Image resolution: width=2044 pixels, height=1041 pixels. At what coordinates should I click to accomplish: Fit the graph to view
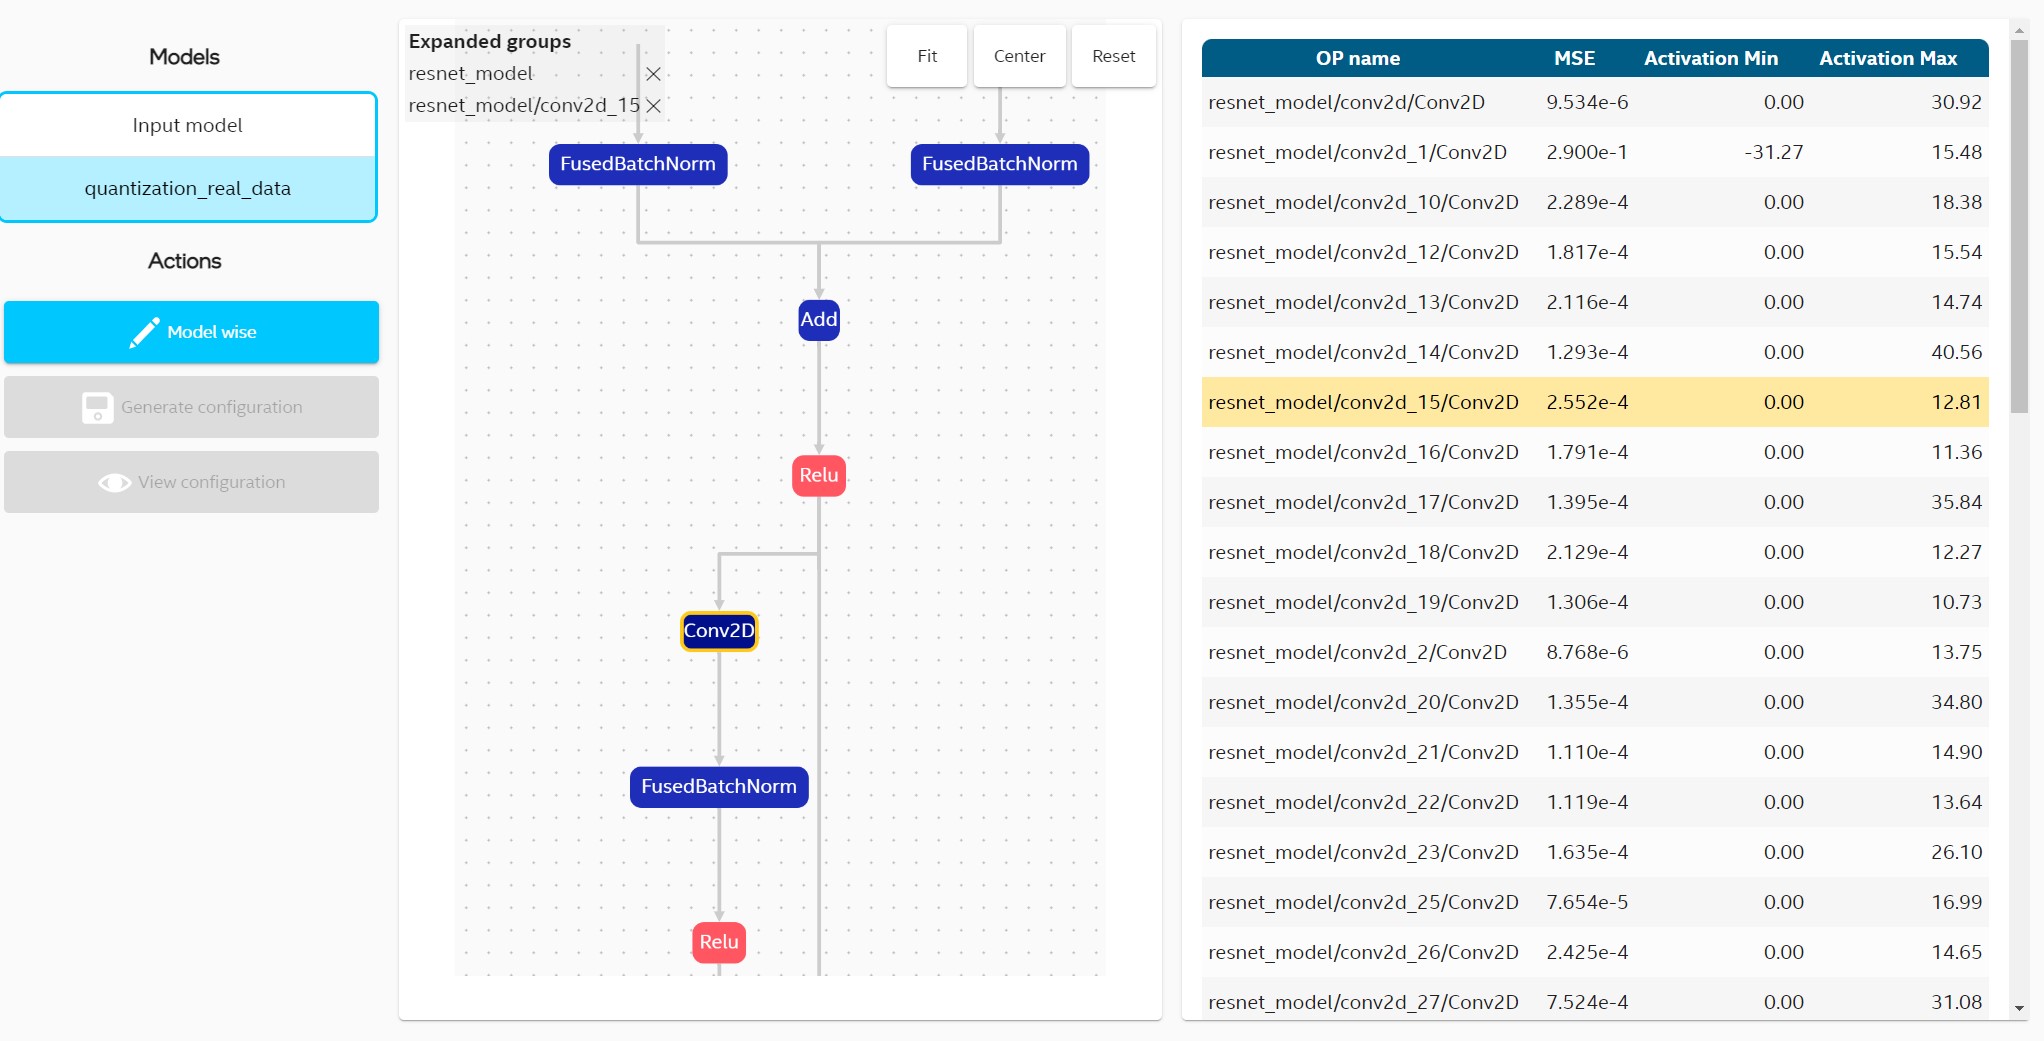(927, 56)
